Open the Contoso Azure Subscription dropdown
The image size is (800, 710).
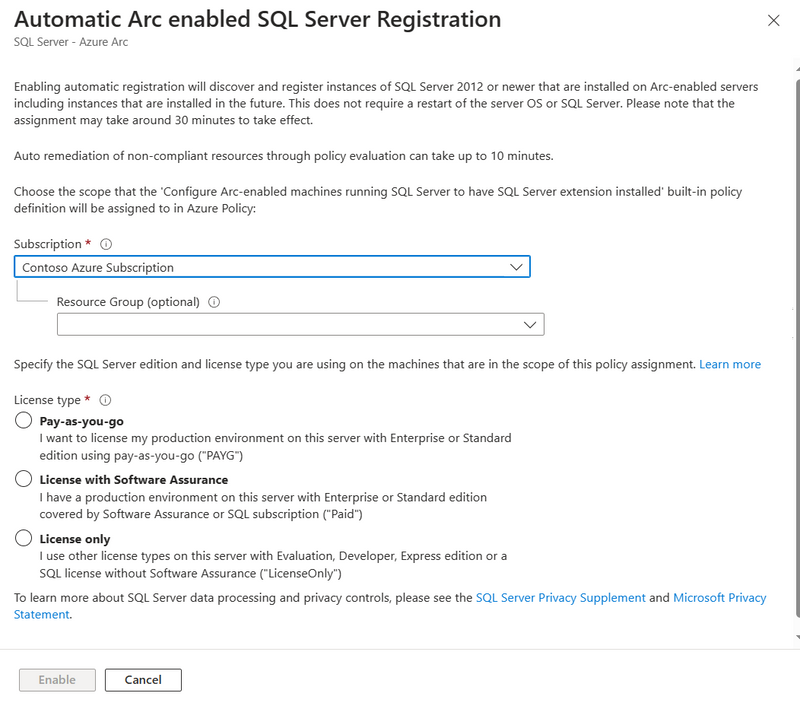click(x=272, y=267)
